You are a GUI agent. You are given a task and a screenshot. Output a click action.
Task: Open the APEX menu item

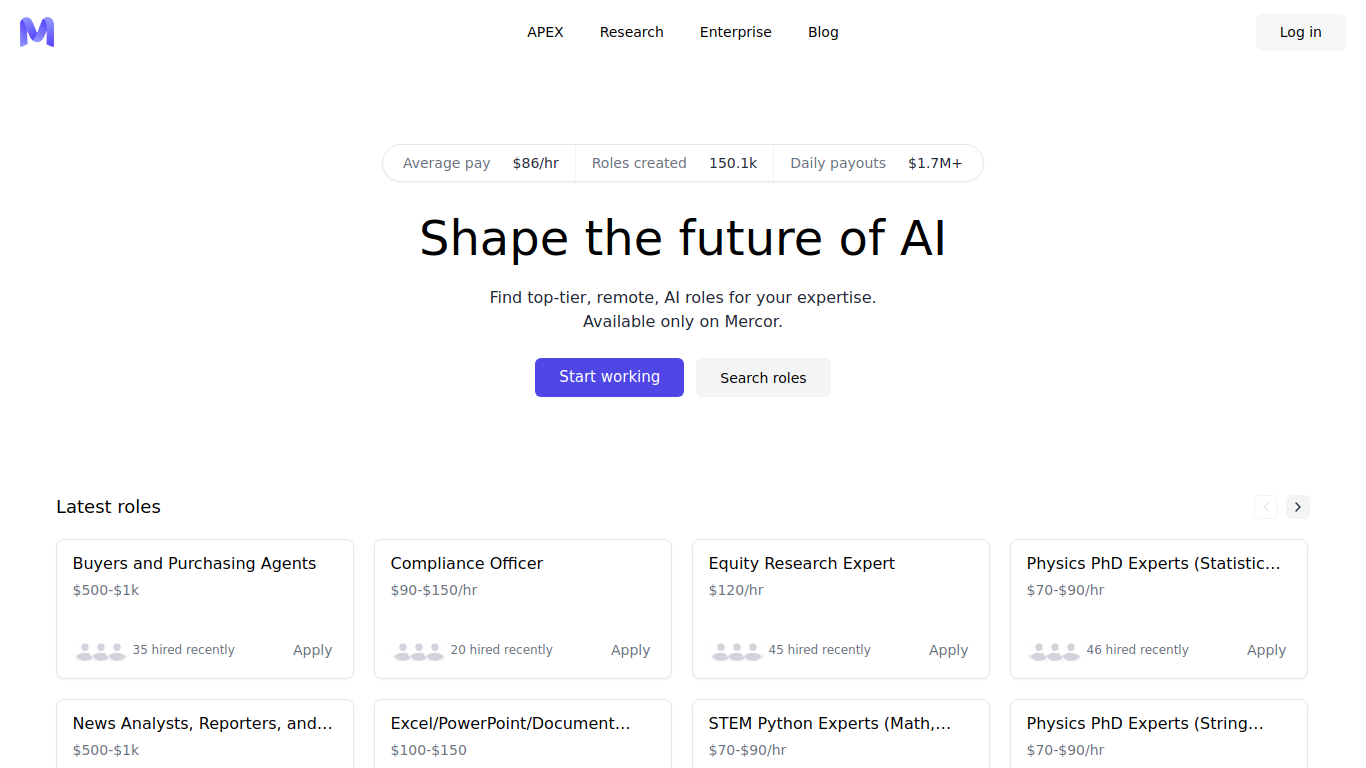coord(545,32)
